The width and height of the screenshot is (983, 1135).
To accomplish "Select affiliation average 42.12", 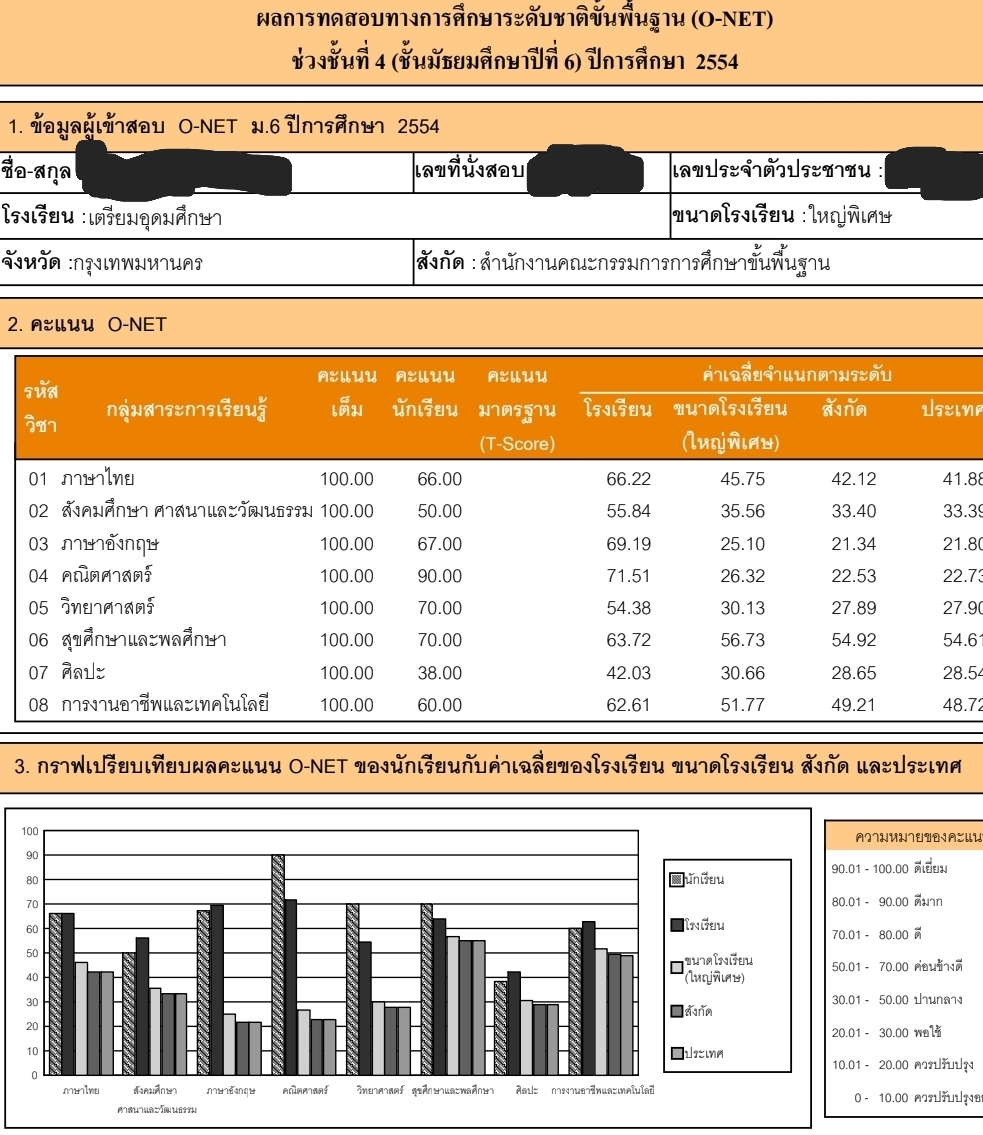I will coord(853,479).
